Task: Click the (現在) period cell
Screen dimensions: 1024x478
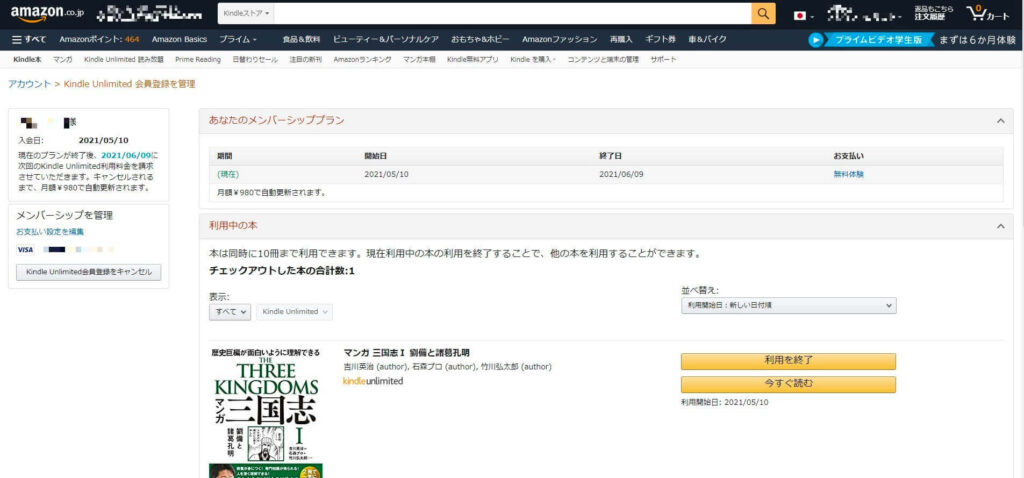Action: [228, 174]
